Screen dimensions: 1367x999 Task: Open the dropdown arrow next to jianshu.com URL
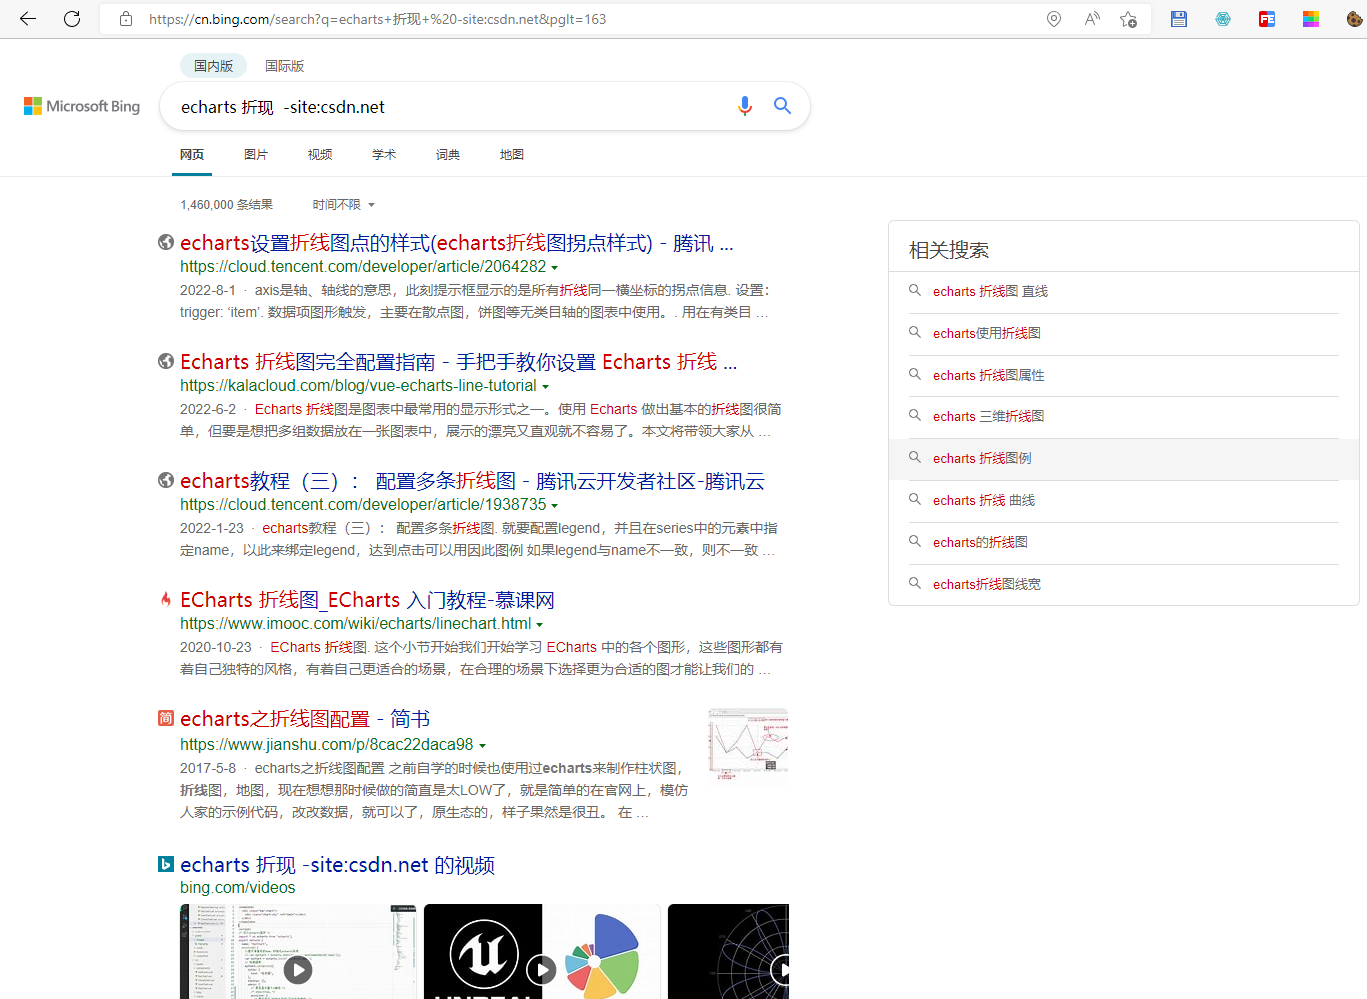point(484,745)
